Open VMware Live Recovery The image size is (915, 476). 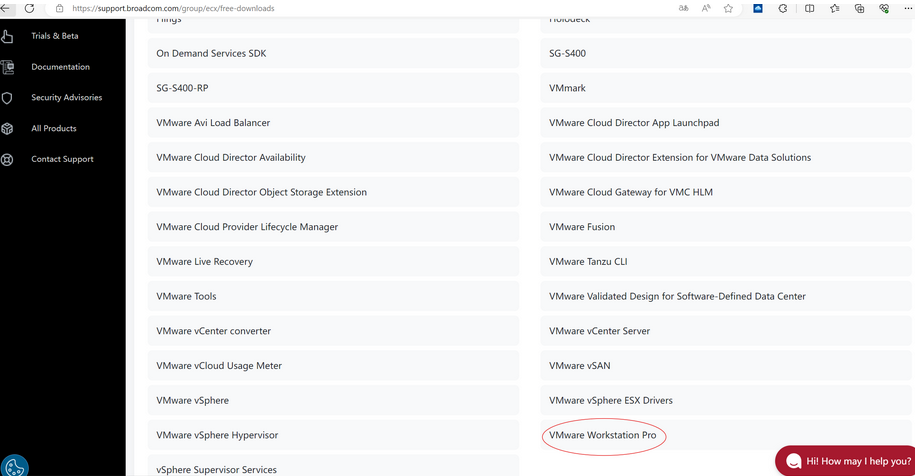pos(333,261)
